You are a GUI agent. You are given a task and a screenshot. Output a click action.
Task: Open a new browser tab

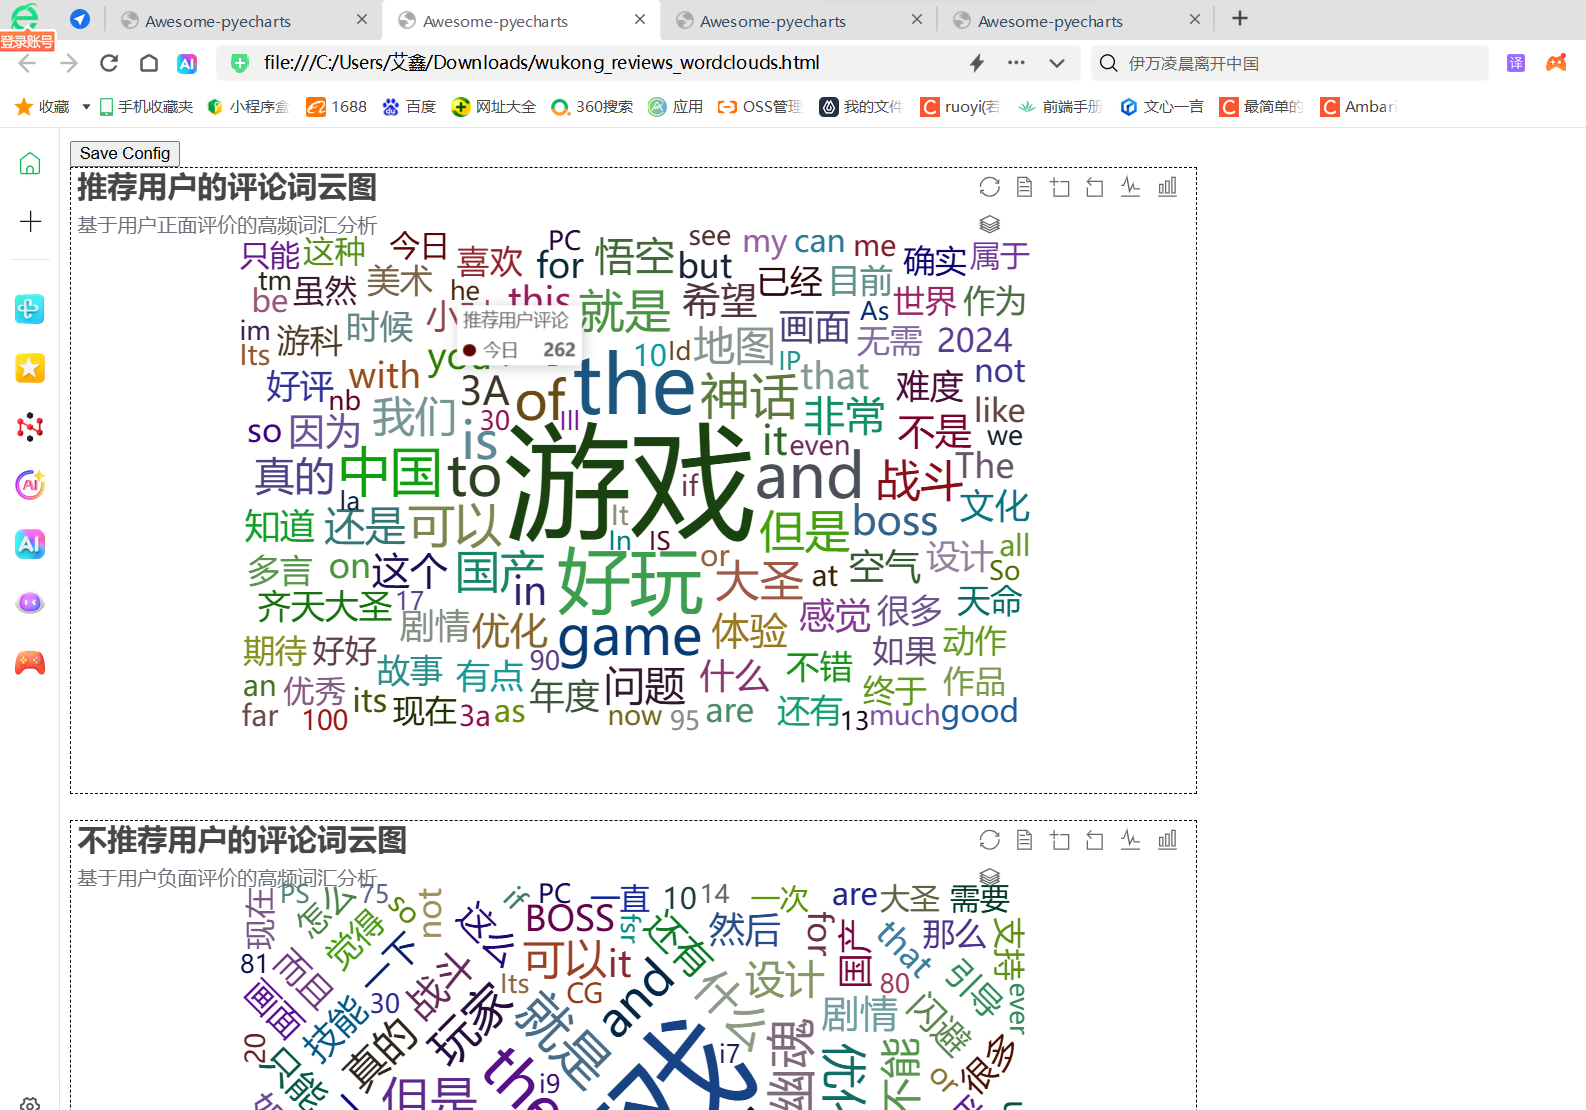[x=1240, y=18]
